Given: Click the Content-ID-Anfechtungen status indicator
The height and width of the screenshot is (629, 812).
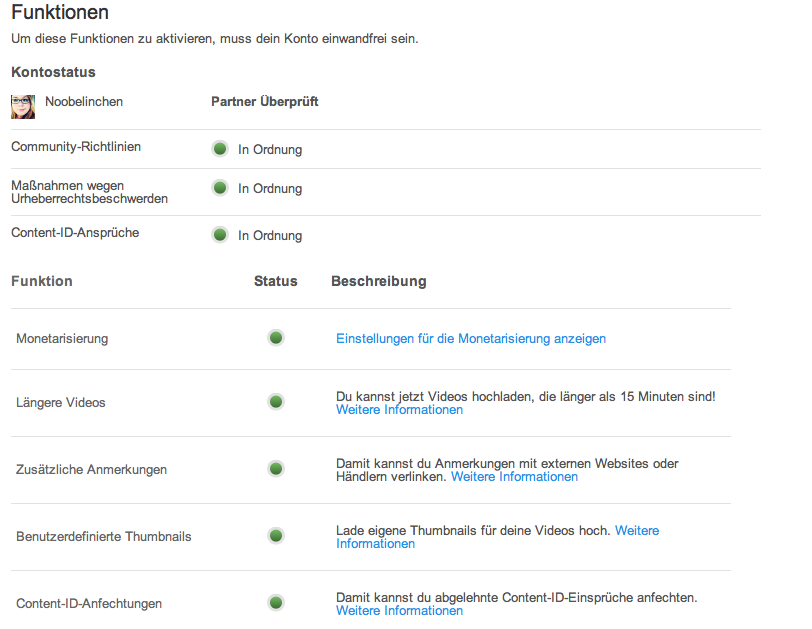Looking at the screenshot, I should (276, 603).
